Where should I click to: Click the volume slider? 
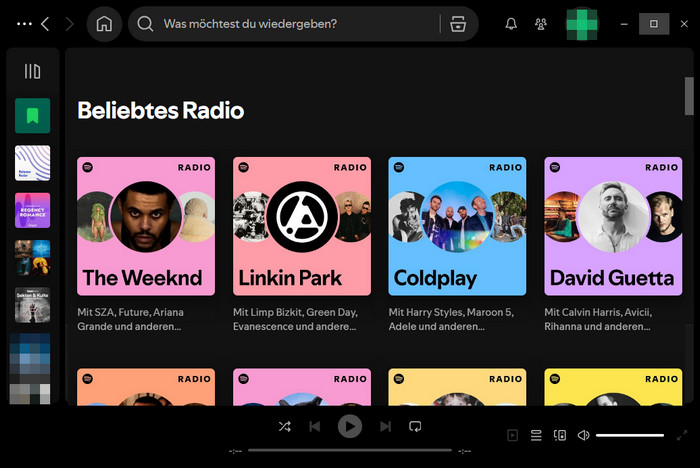(629, 435)
